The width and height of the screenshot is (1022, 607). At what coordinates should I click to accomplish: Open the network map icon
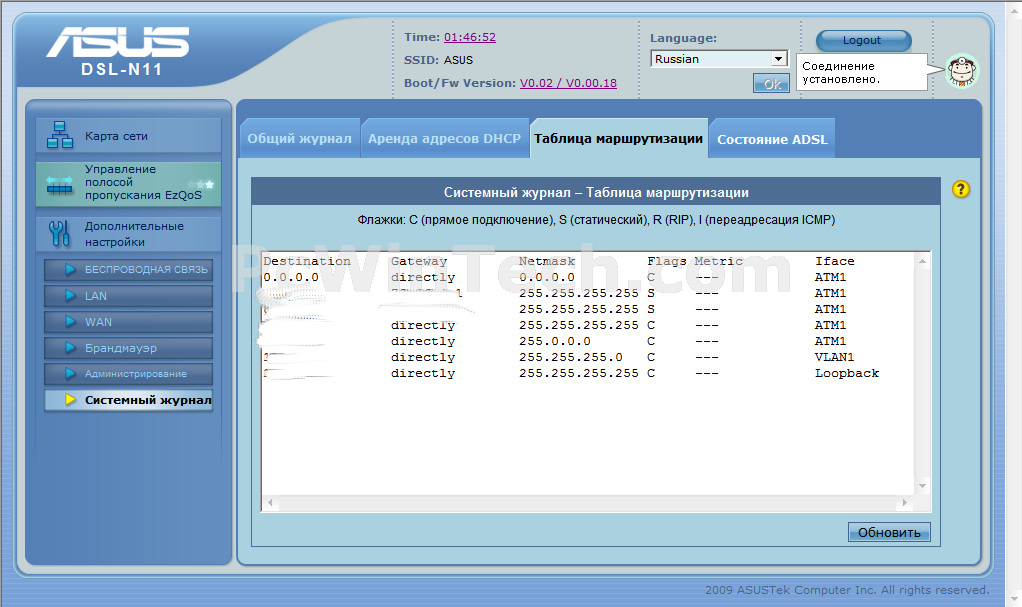[x=59, y=135]
